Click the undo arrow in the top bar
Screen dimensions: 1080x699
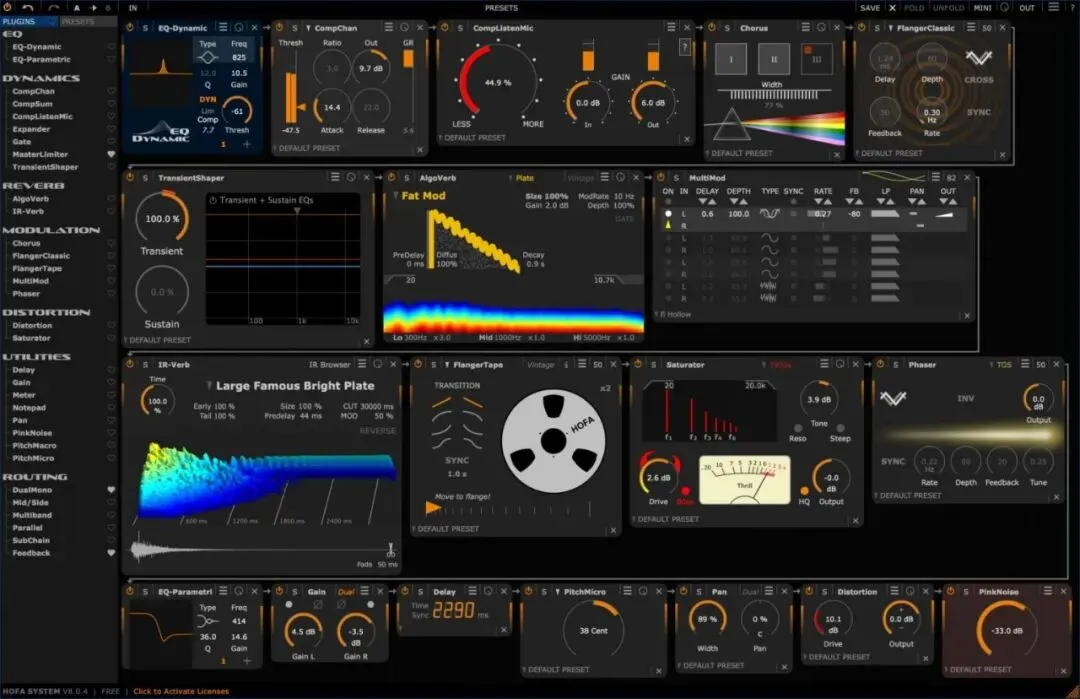click(x=28, y=8)
